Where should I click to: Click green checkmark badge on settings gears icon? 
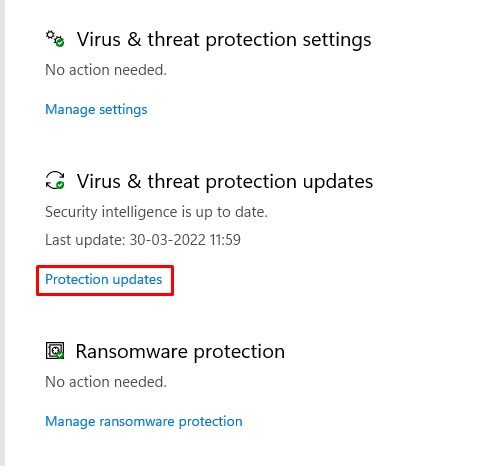tap(60, 42)
